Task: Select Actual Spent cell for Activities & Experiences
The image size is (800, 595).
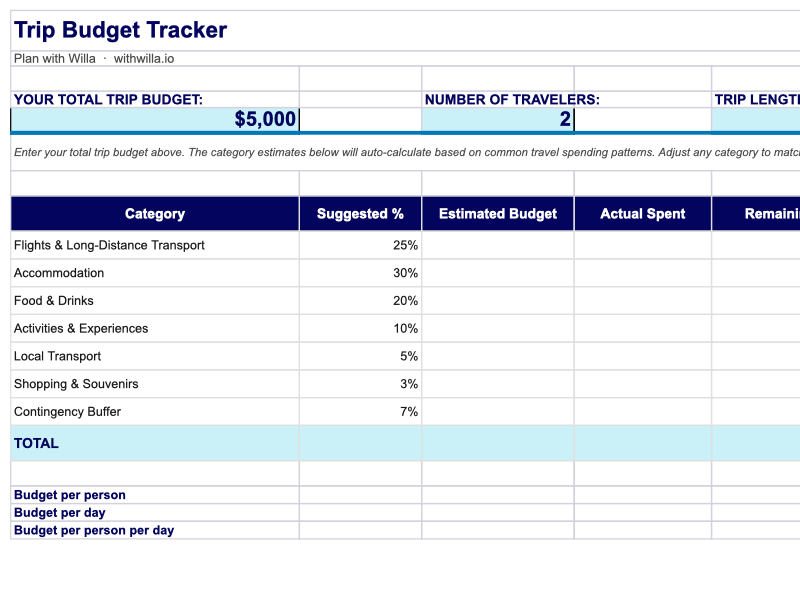Action: (642, 329)
